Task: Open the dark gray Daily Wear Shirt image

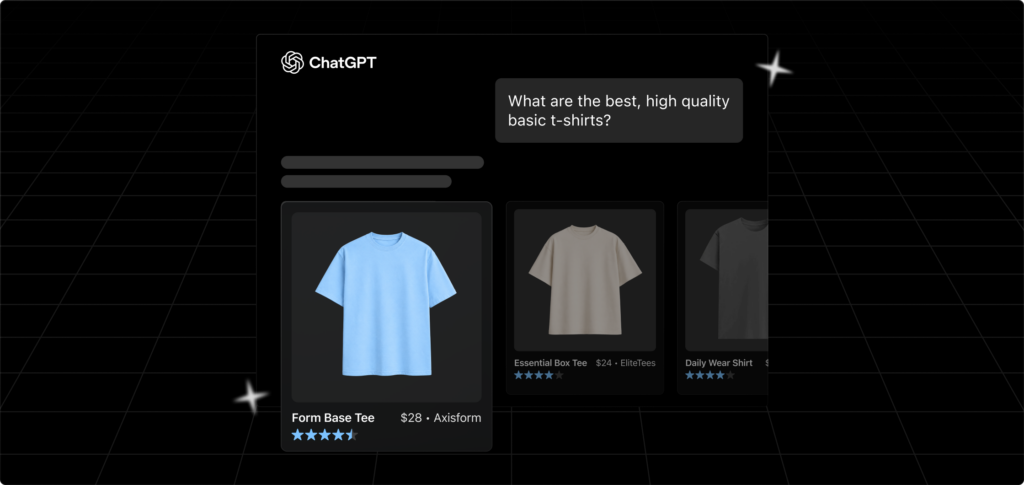Action: point(726,280)
